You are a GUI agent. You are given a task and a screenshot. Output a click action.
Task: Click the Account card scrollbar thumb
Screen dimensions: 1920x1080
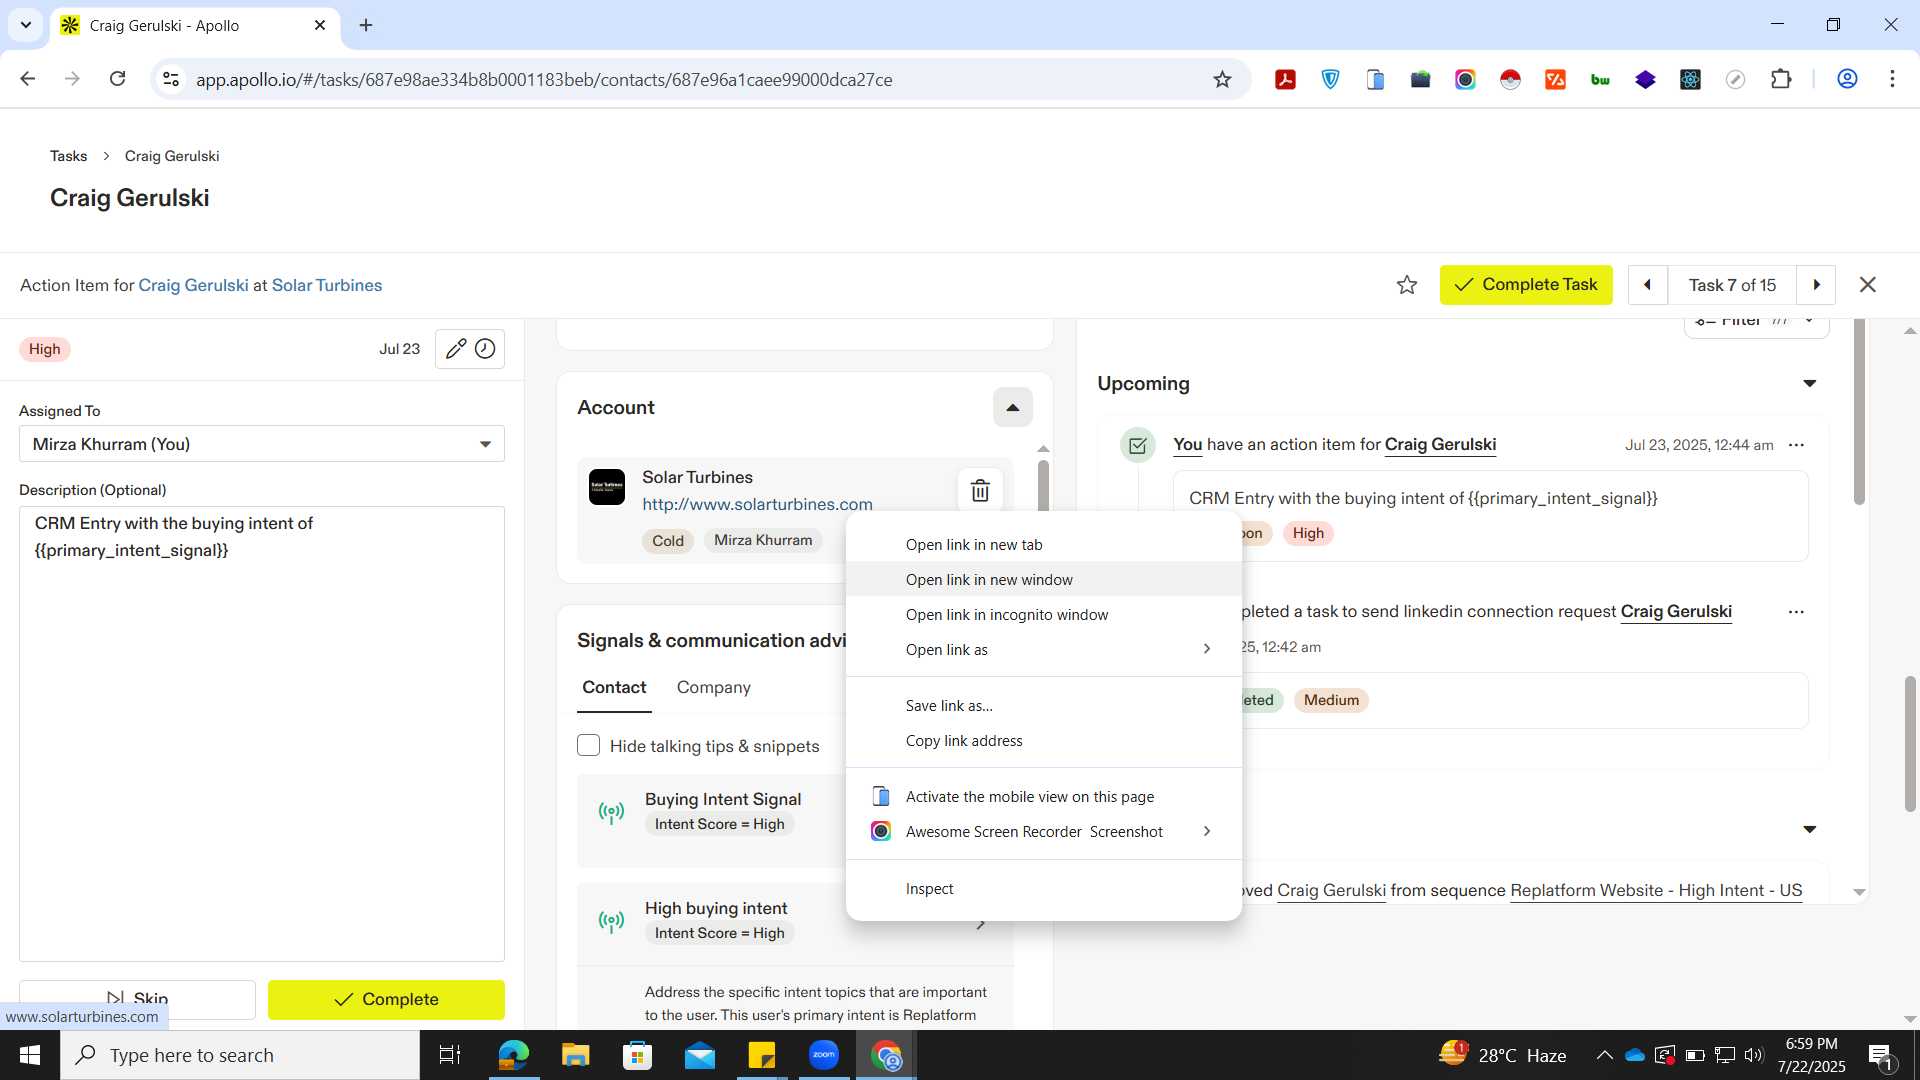click(1043, 485)
